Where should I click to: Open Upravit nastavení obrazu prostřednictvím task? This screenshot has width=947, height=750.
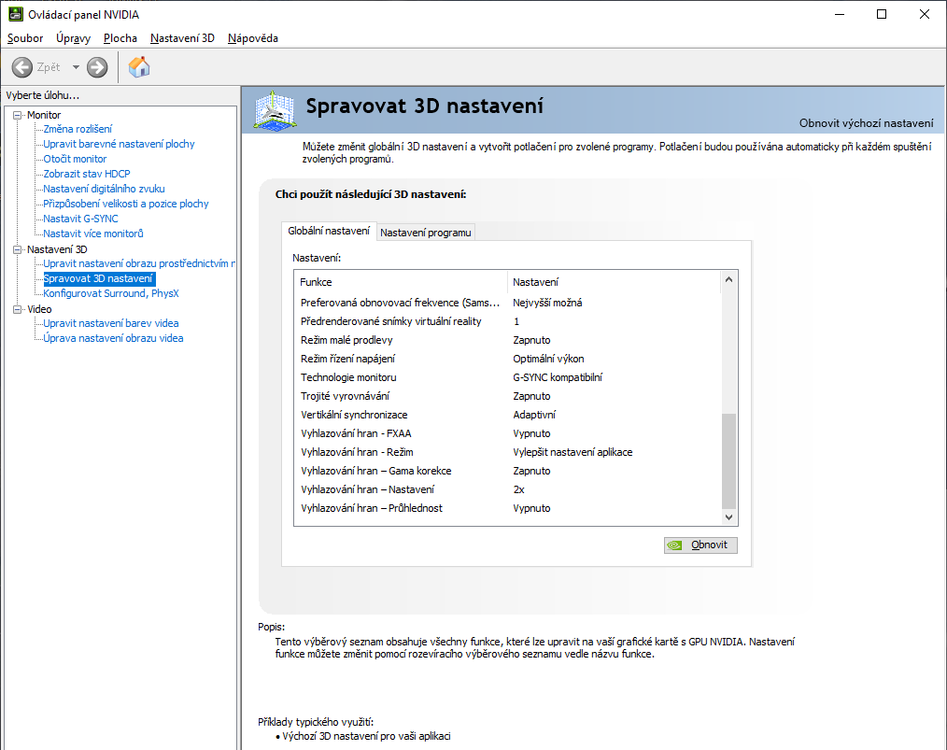click(x=139, y=263)
